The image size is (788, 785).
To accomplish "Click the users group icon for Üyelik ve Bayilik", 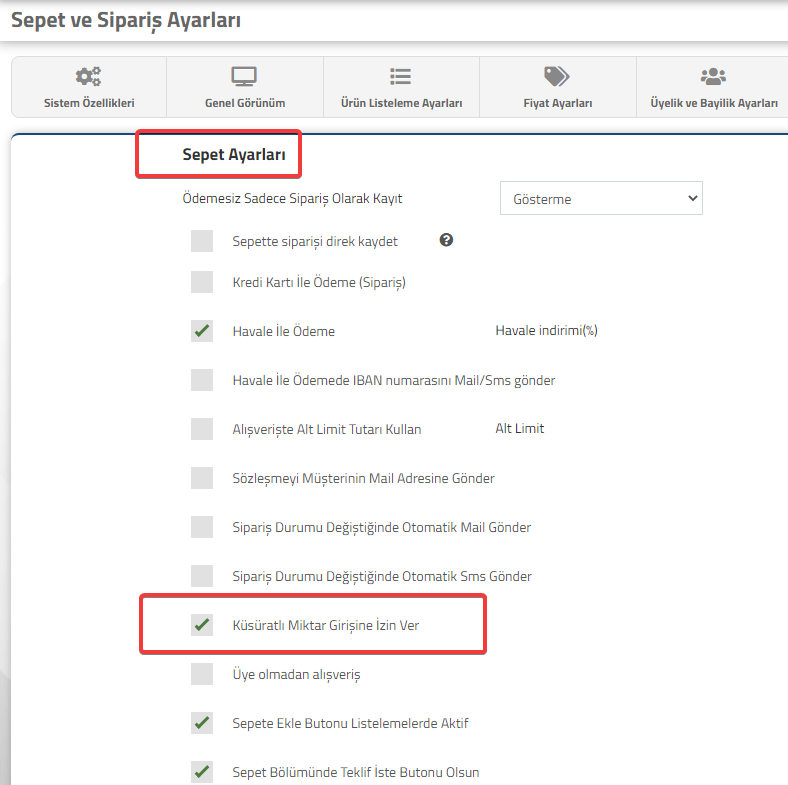I will click(713, 76).
